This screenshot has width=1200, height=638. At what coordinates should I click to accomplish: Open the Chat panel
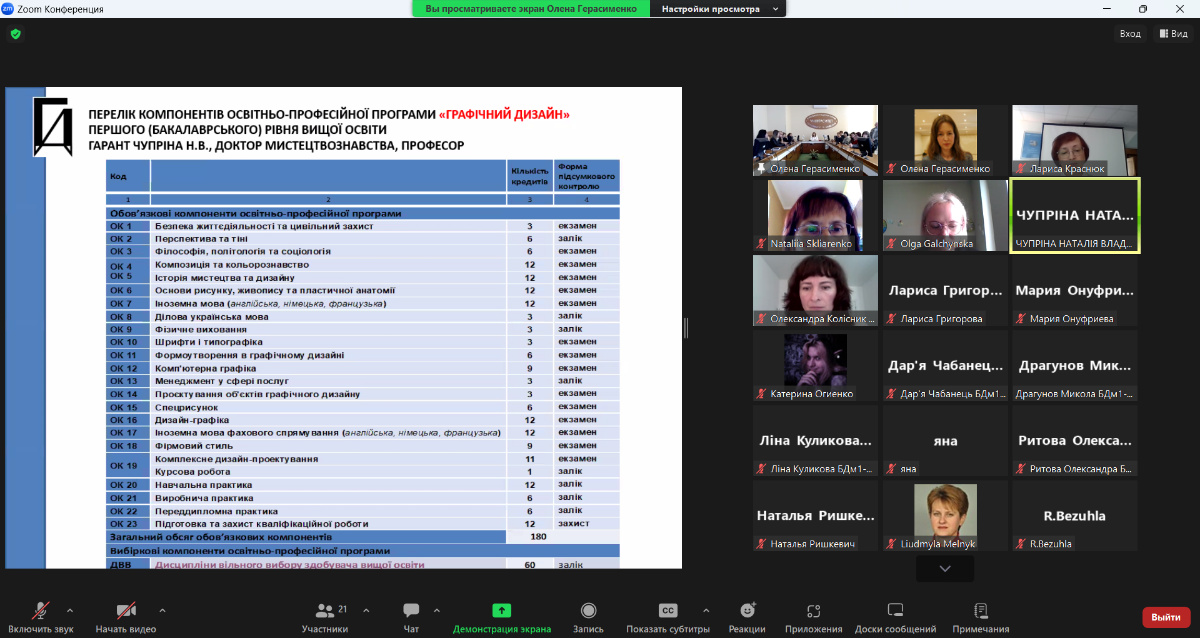[x=411, y=611]
